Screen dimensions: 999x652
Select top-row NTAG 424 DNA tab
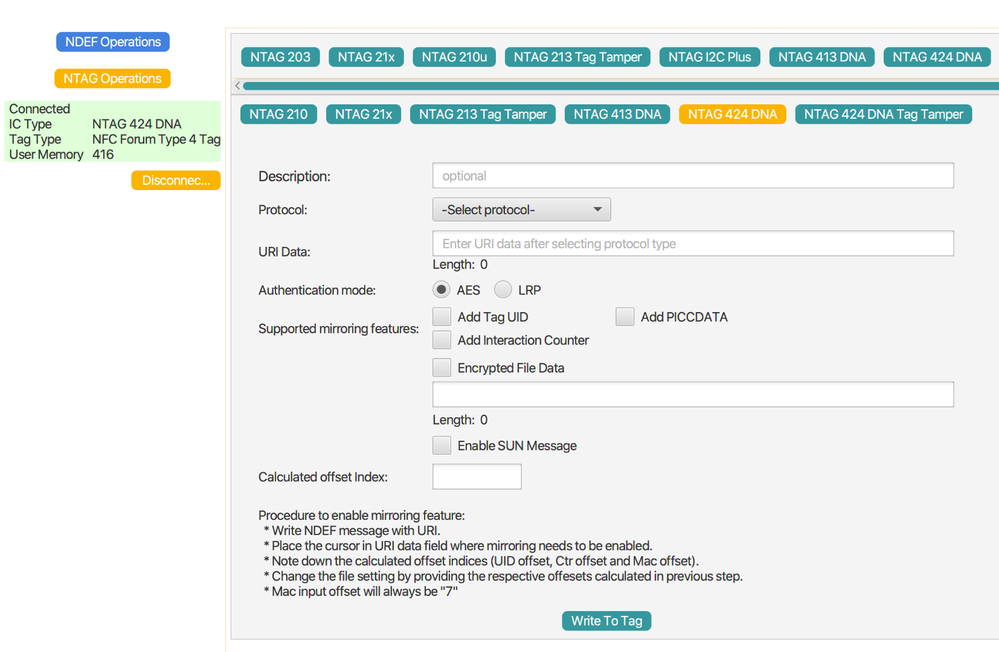[937, 57]
